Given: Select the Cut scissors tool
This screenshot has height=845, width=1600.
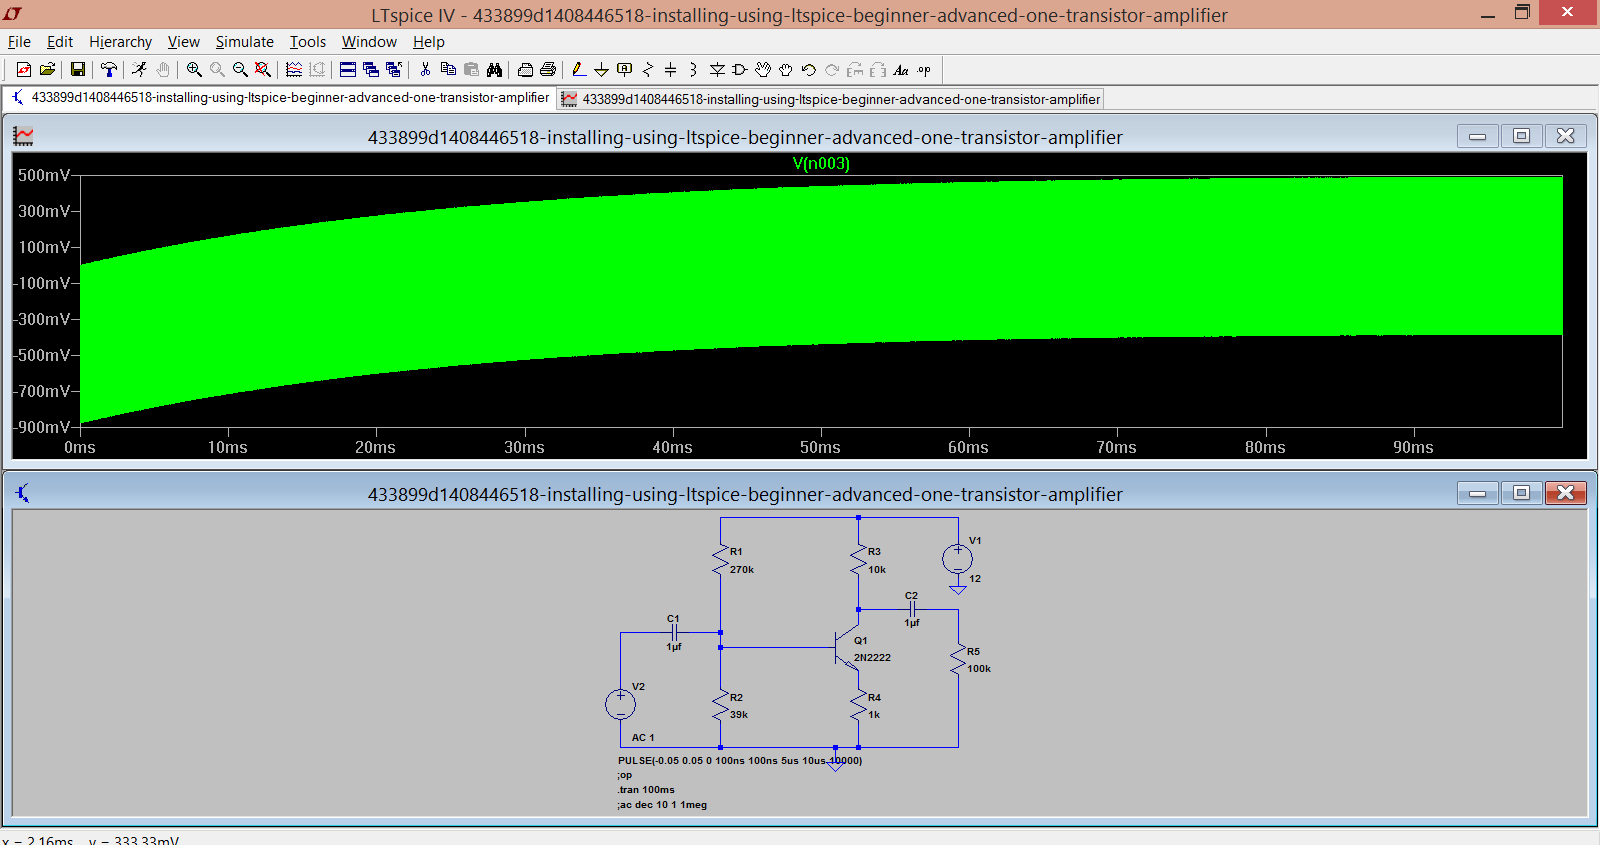Looking at the screenshot, I should coord(425,70).
